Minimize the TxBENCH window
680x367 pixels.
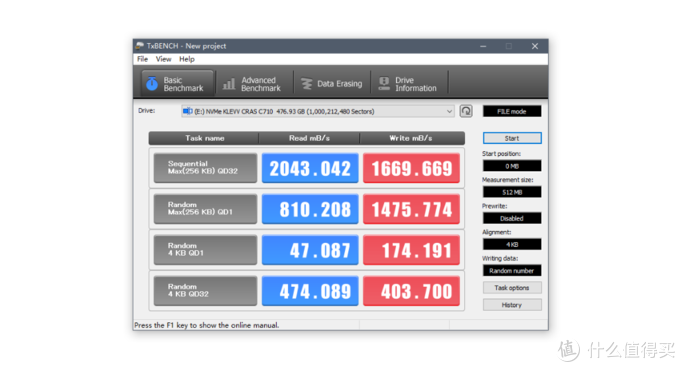483,46
